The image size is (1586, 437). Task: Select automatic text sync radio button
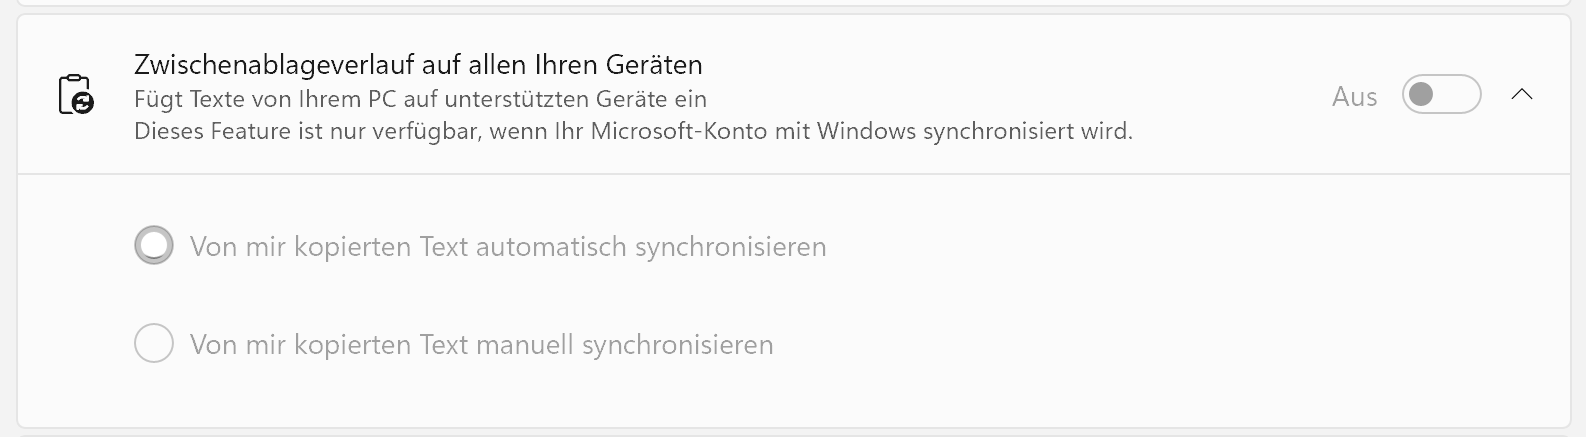coord(154,246)
